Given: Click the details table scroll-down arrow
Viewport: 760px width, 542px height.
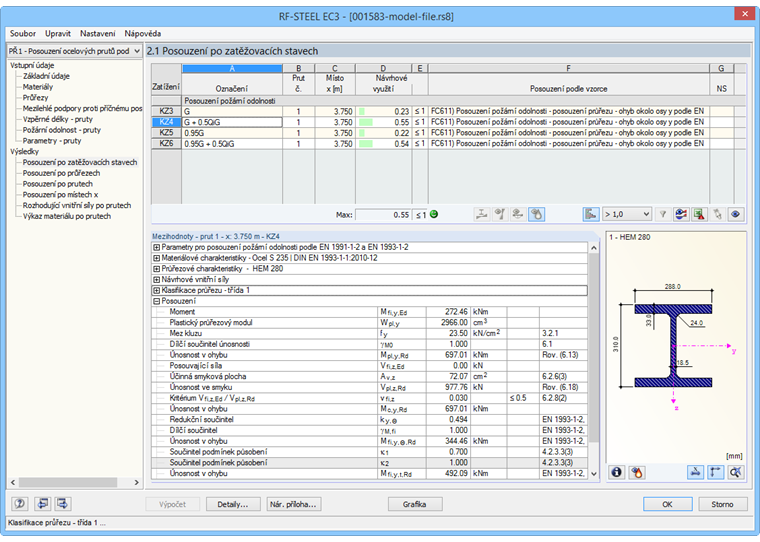Looking at the screenshot, I should [594, 474].
